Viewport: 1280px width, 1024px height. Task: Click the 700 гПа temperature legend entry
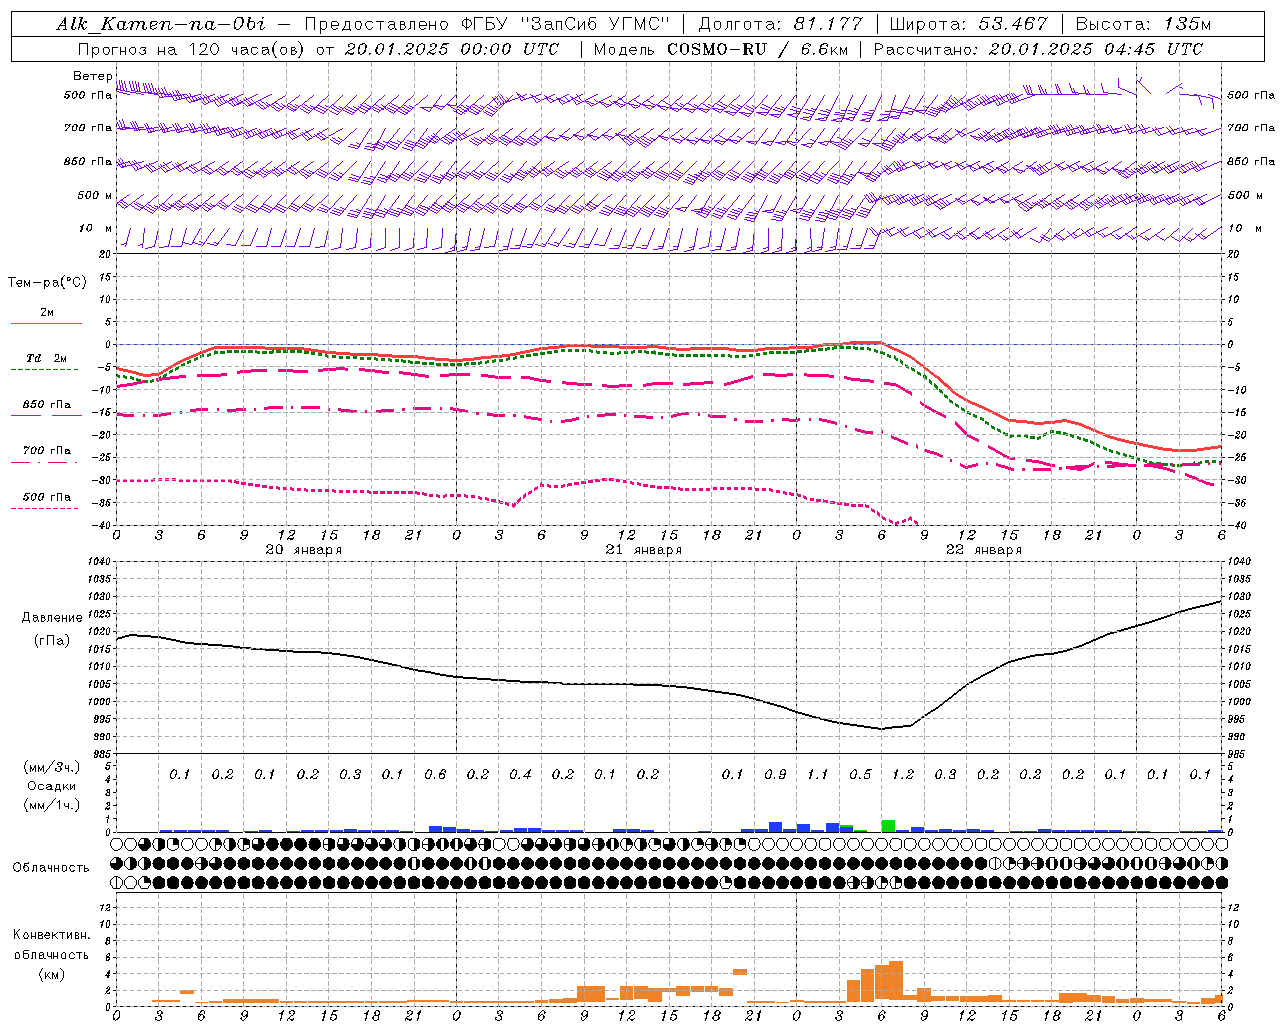[x=46, y=454]
